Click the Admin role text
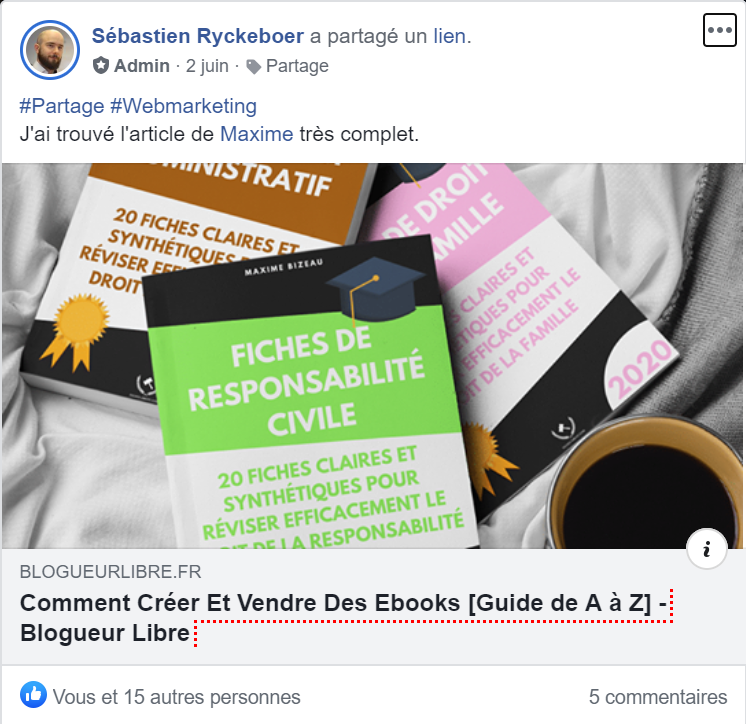Image resolution: width=746 pixels, height=724 pixels. coord(141,66)
